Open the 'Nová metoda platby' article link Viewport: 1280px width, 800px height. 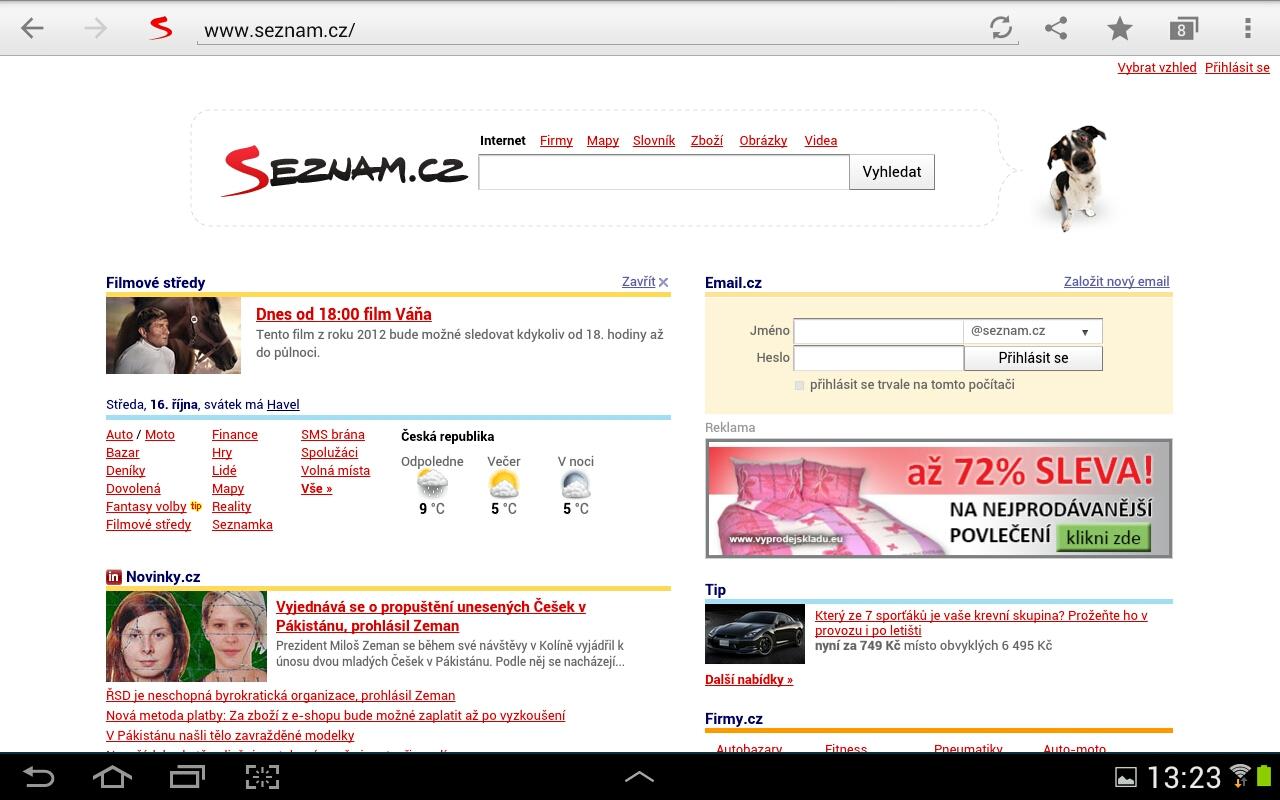(x=336, y=716)
